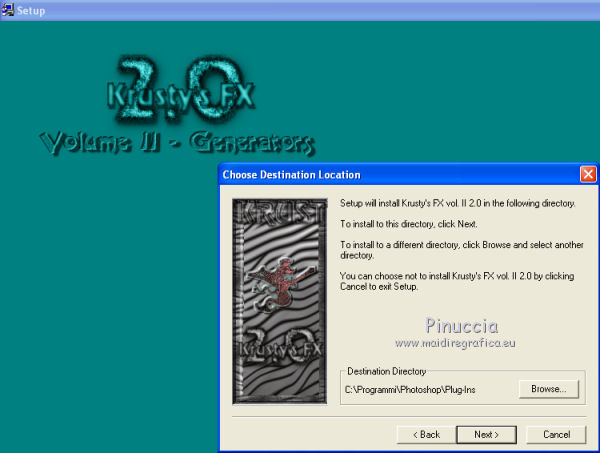This screenshot has width=600, height=453.
Task: Go back with the Back button
Action: tap(426, 435)
